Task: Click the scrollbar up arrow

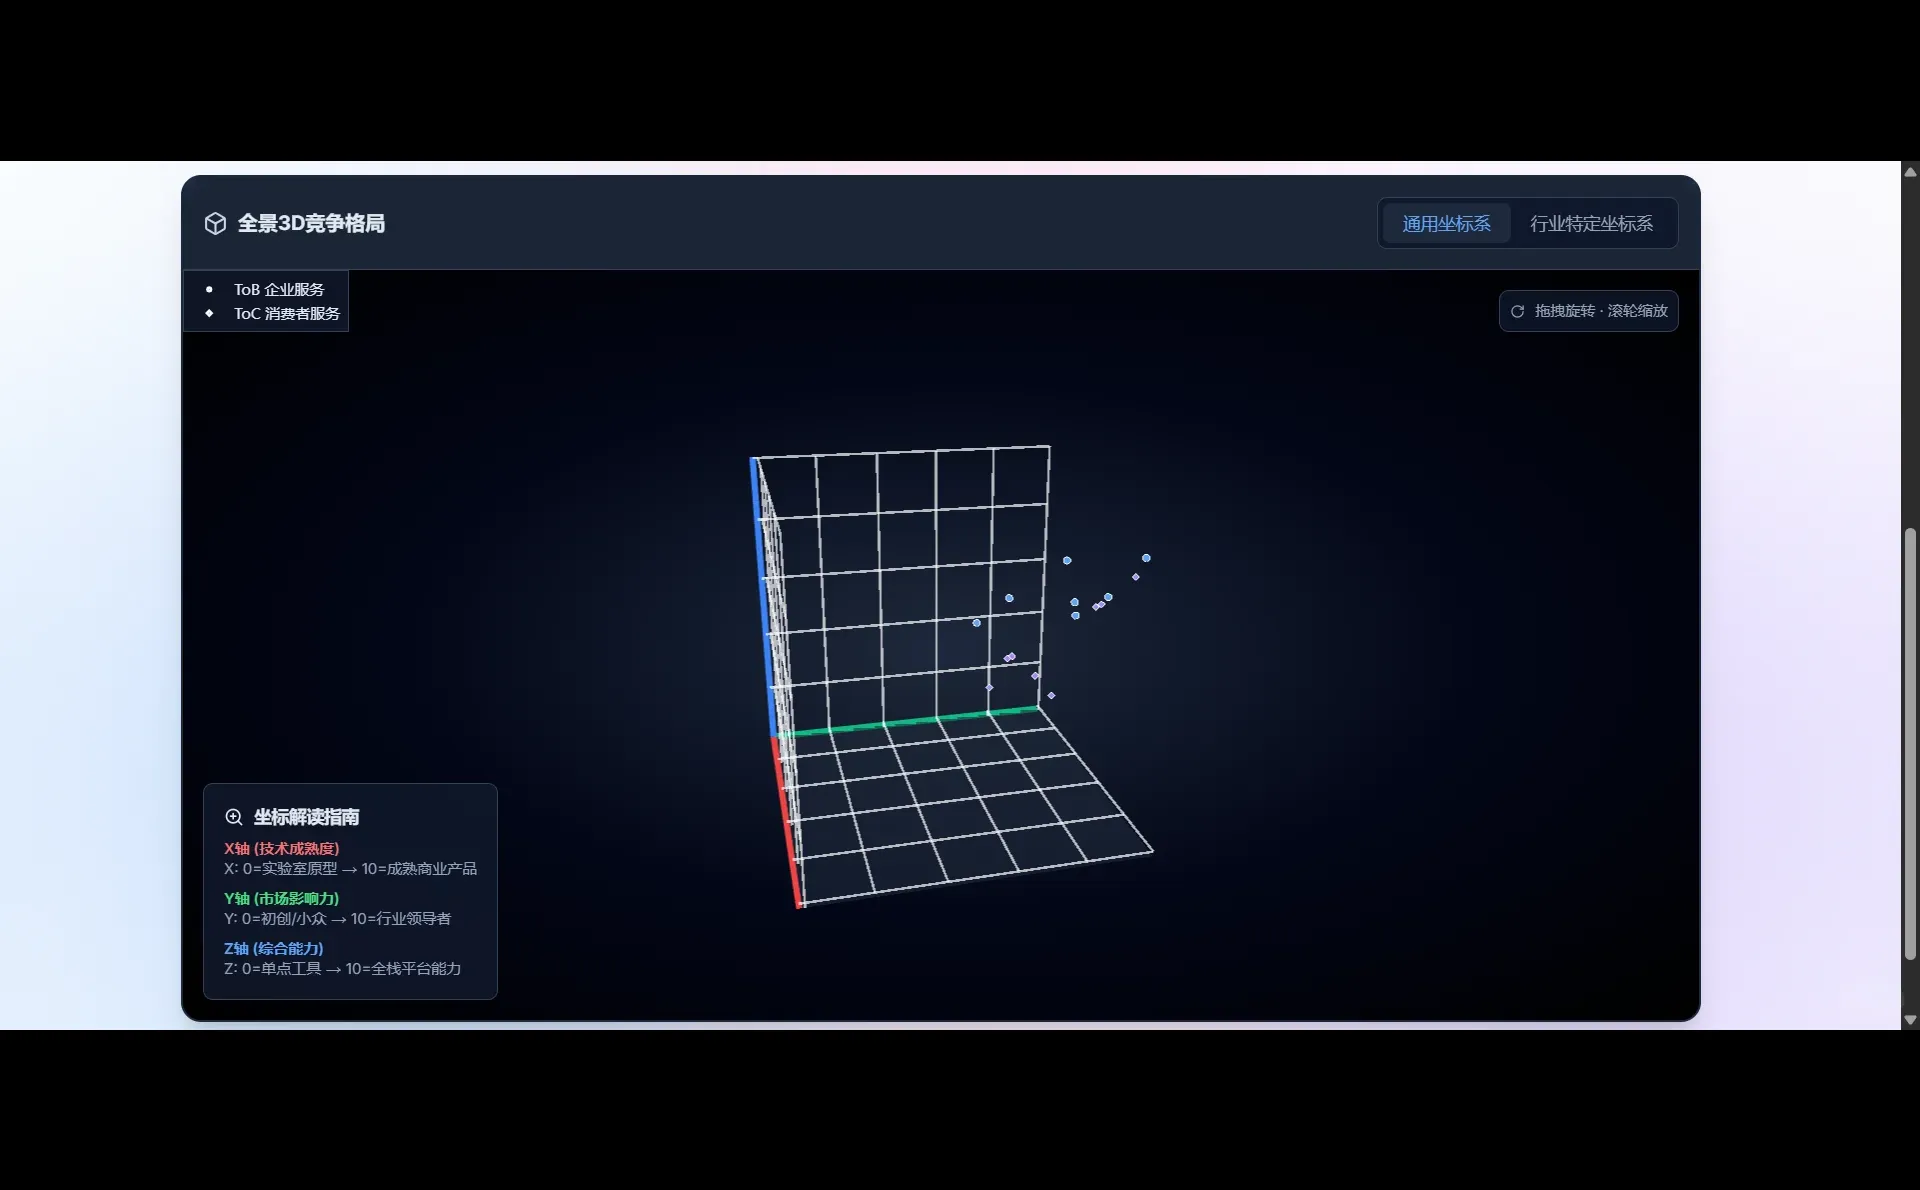Action: (1910, 172)
